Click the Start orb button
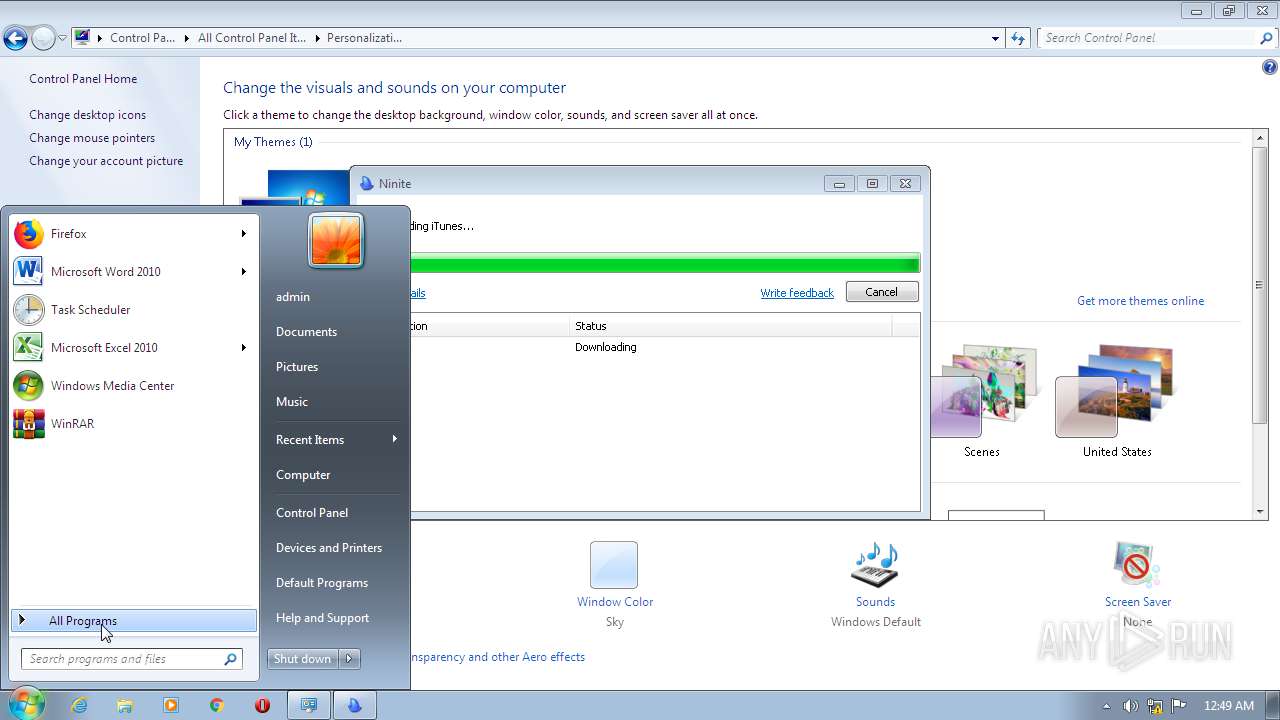This screenshot has height=720, width=1280. click(26, 704)
